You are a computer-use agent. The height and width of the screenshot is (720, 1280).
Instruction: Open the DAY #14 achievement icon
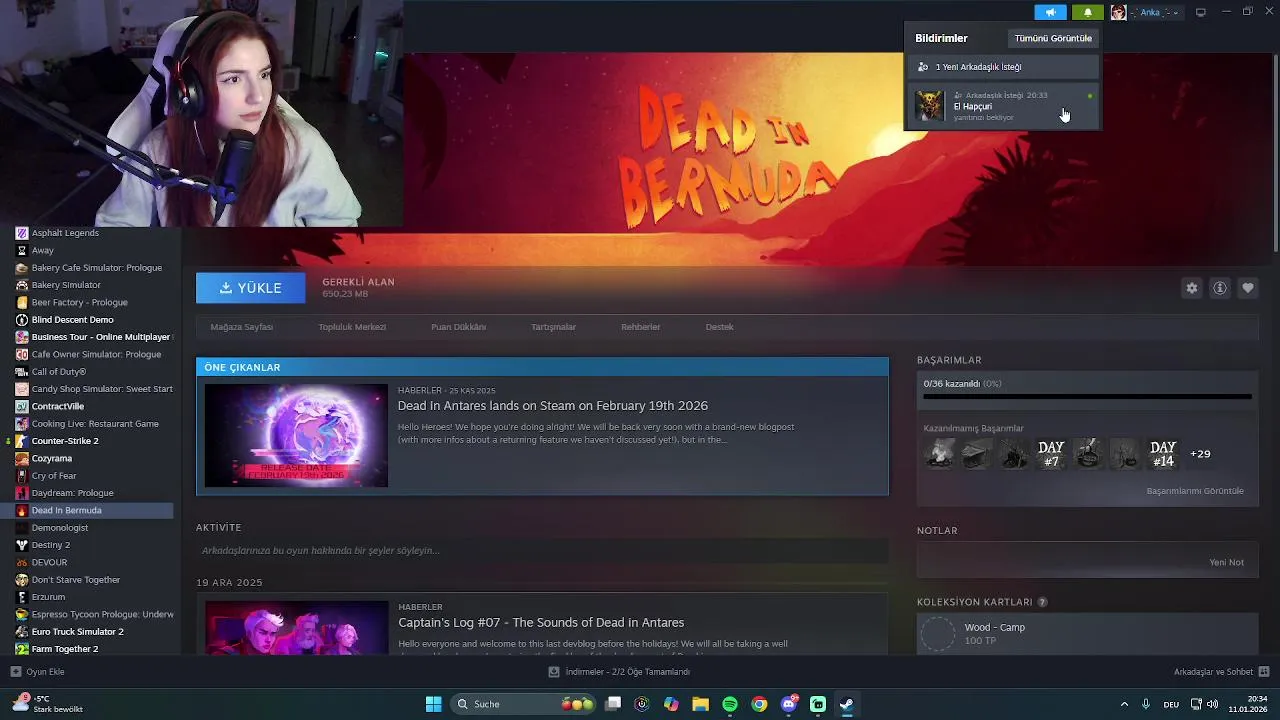tap(1163, 454)
